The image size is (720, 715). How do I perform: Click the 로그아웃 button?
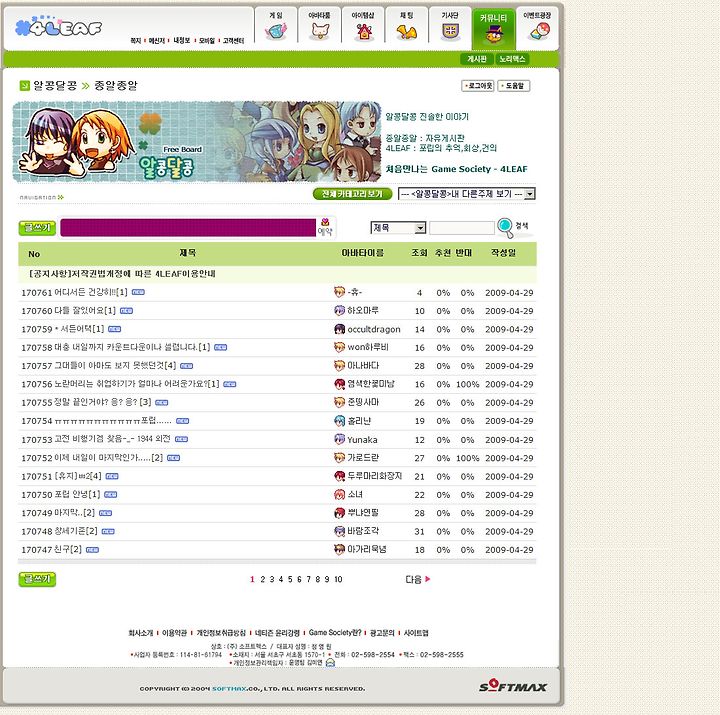coord(478,86)
